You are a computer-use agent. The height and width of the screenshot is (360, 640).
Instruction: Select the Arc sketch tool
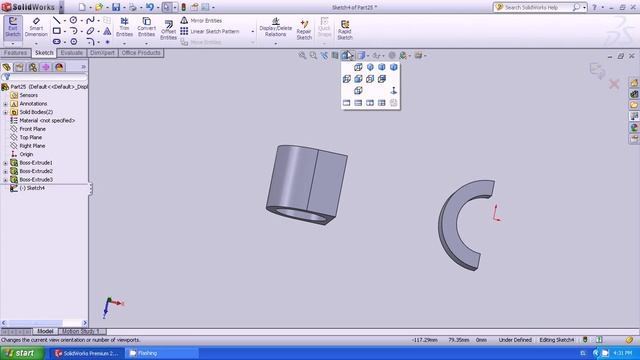73,31
